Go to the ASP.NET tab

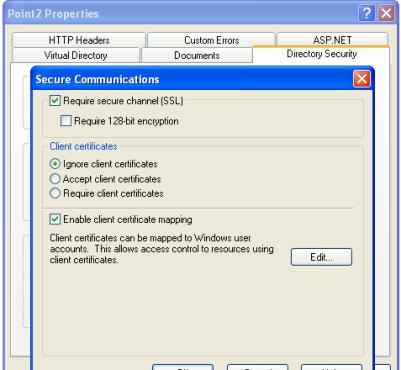[332, 40]
